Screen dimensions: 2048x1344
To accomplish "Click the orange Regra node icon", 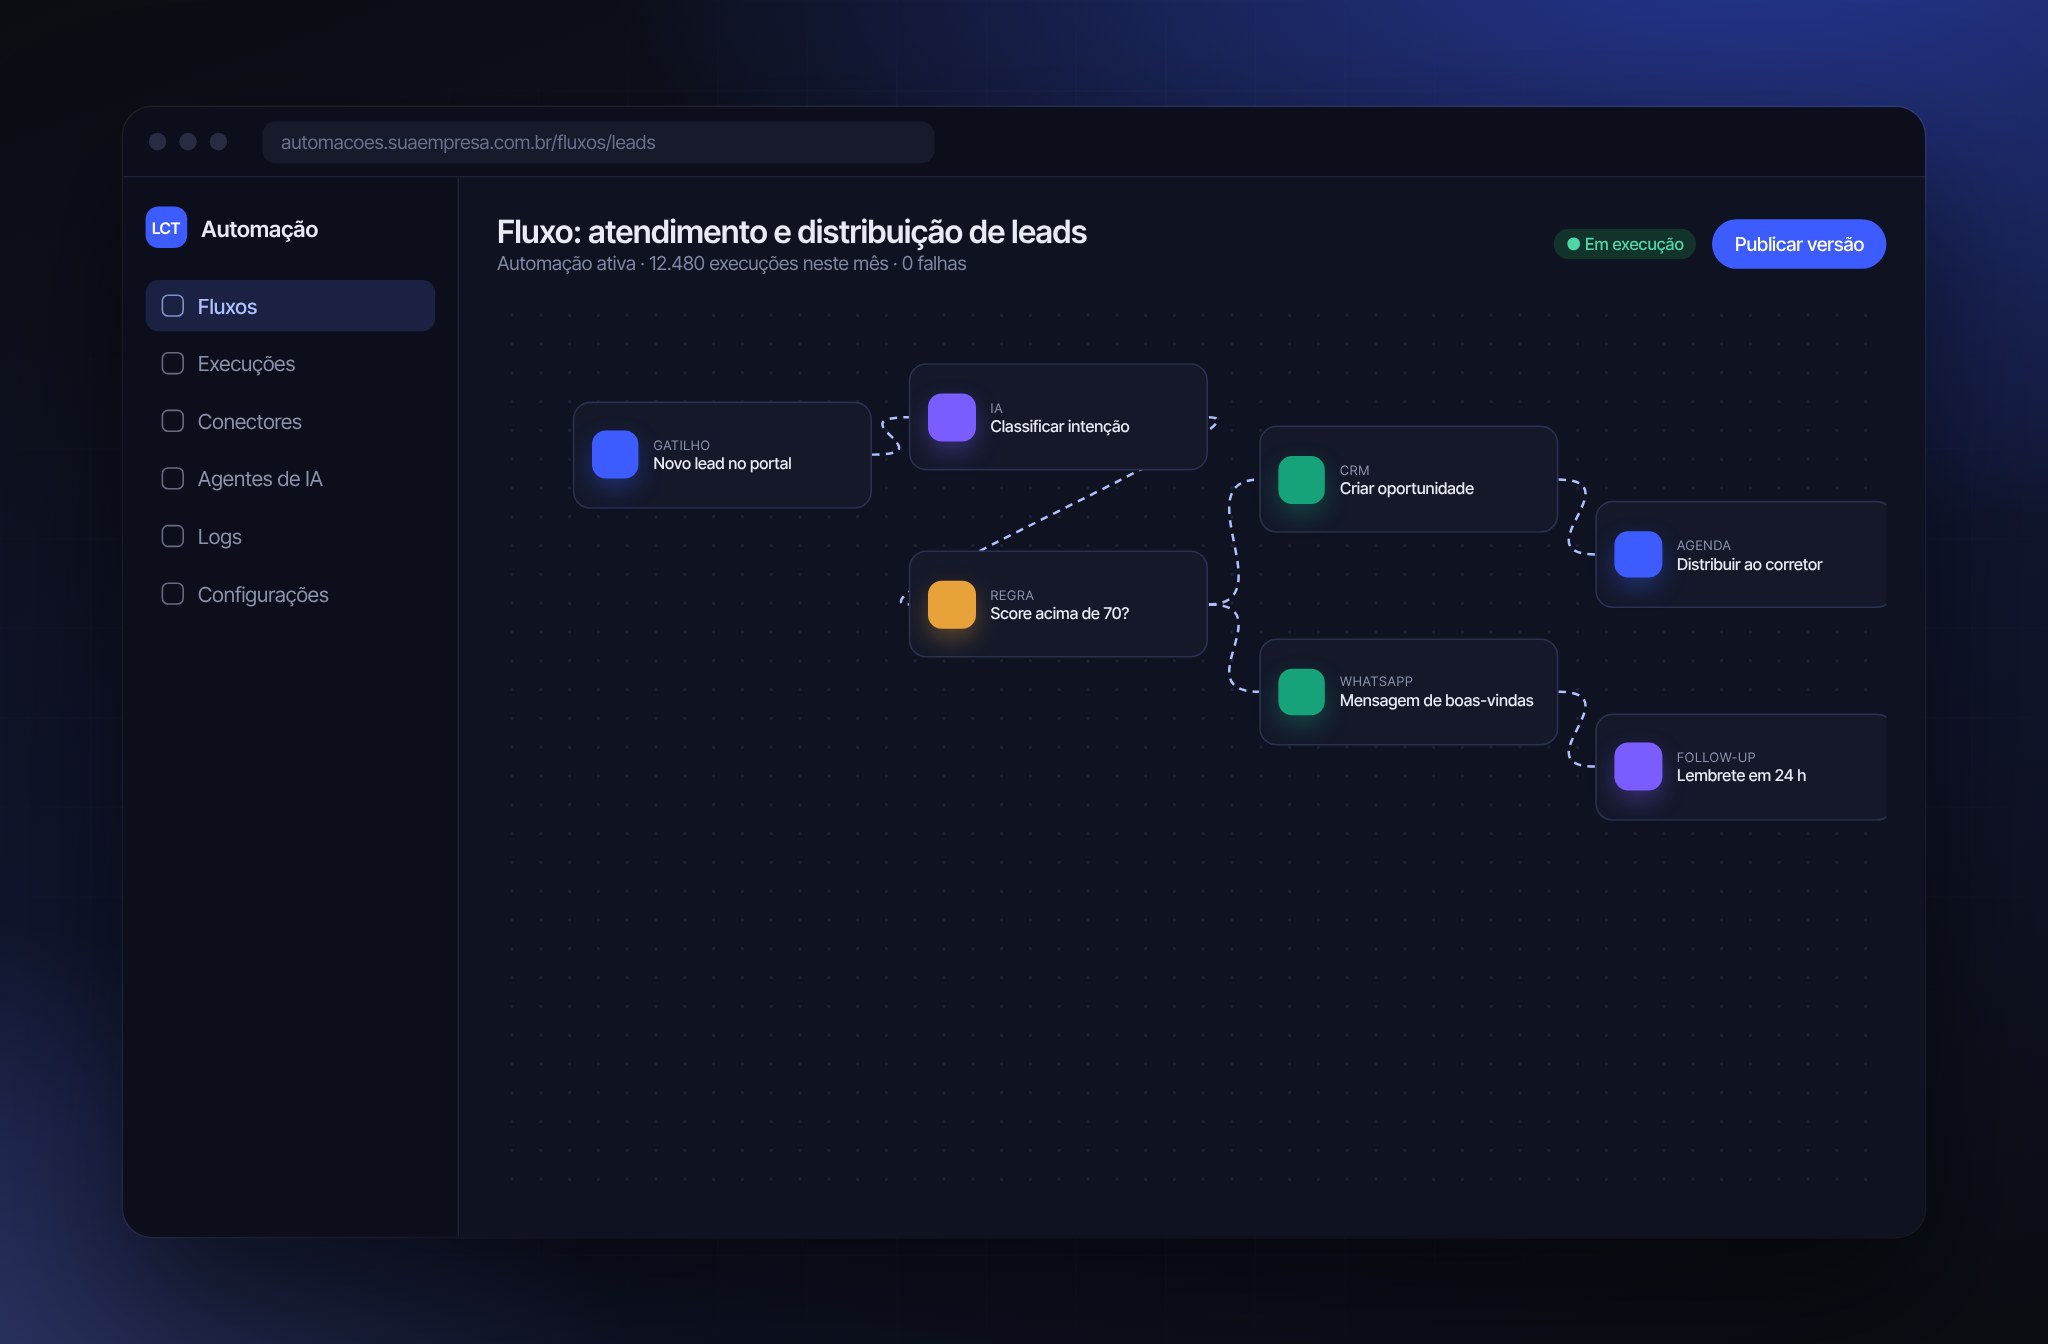I will pos(952,604).
